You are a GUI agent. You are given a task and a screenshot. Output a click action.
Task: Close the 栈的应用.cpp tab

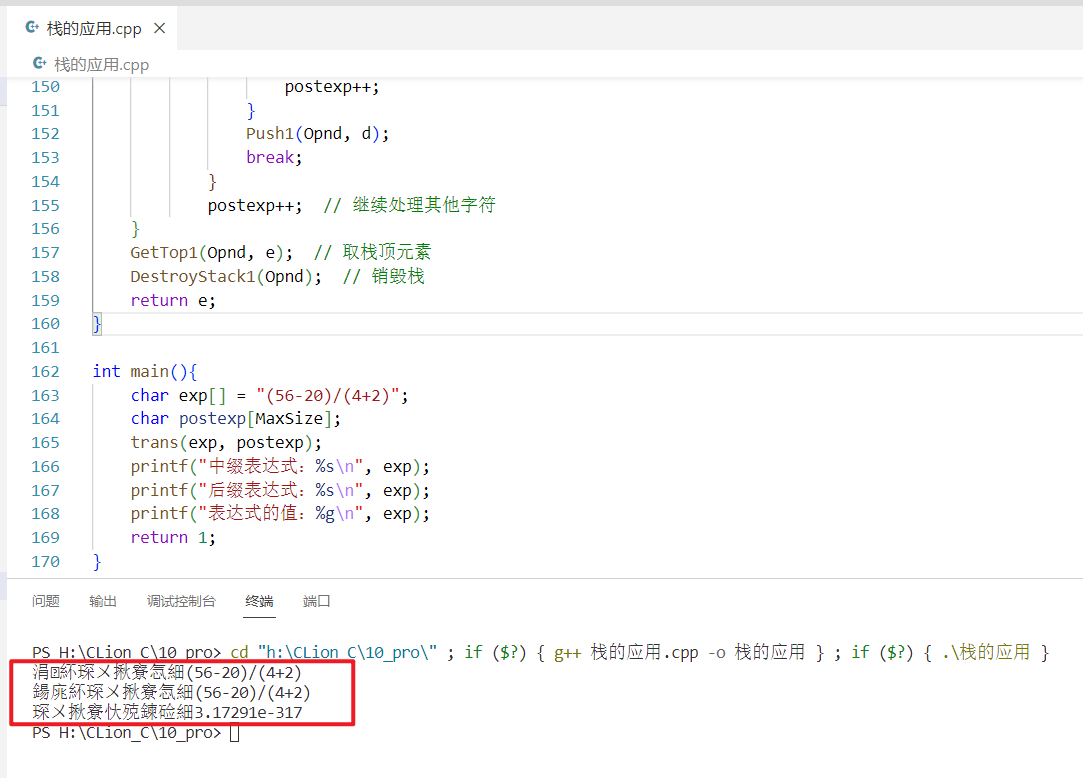click(160, 28)
